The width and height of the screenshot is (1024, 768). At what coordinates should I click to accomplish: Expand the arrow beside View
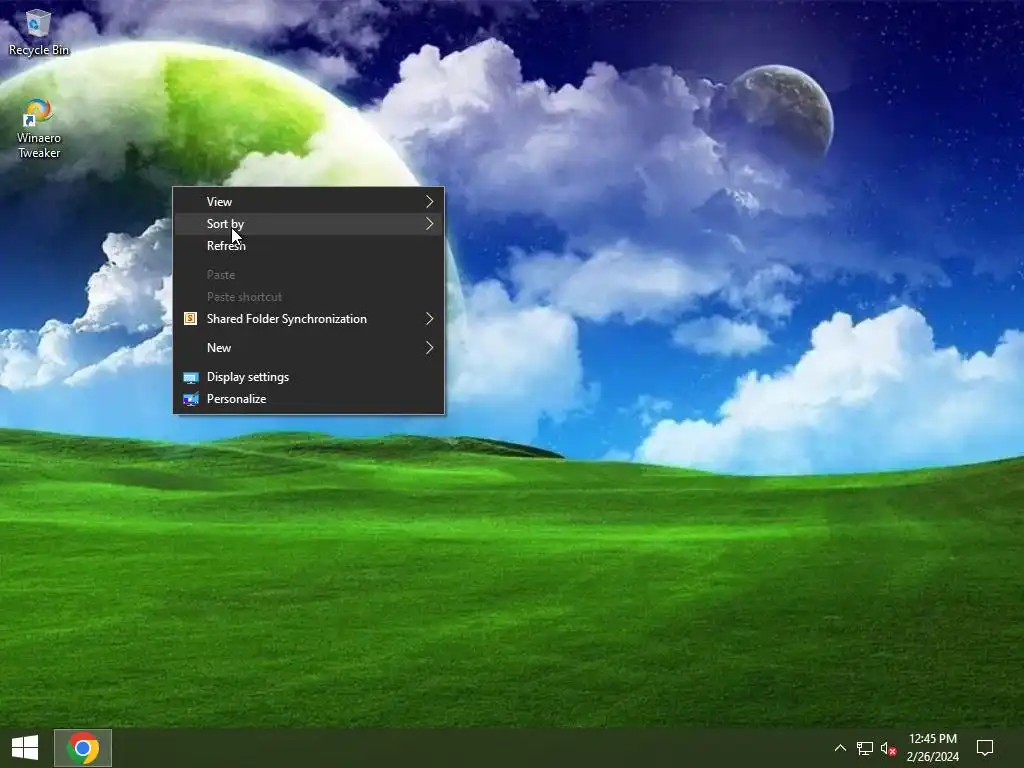[x=429, y=202]
